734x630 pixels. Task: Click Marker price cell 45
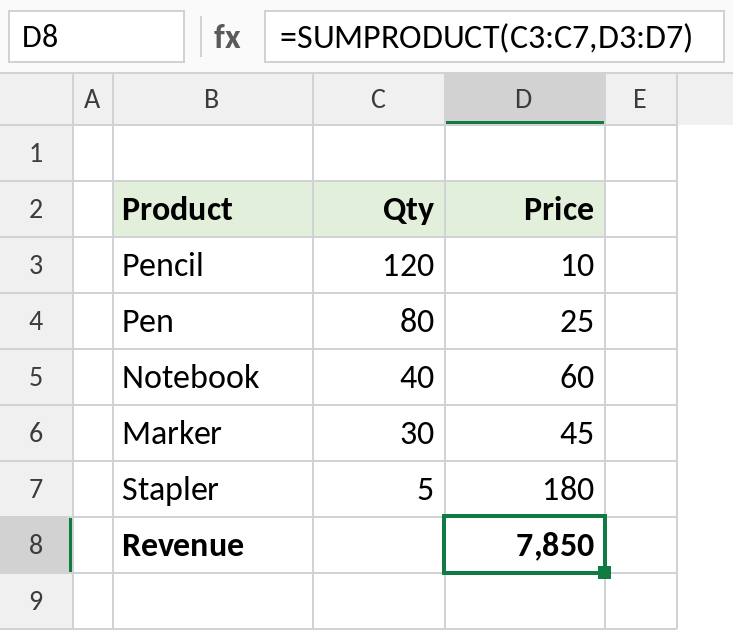(x=525, y=433)
